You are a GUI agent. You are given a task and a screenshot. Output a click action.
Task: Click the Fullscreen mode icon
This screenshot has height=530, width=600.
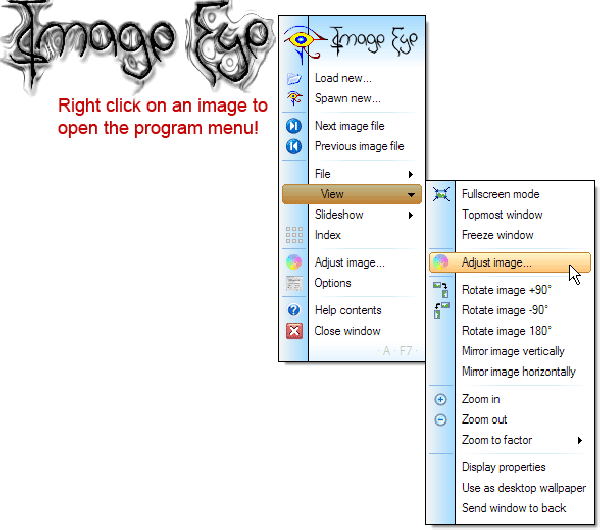[441, 194]
